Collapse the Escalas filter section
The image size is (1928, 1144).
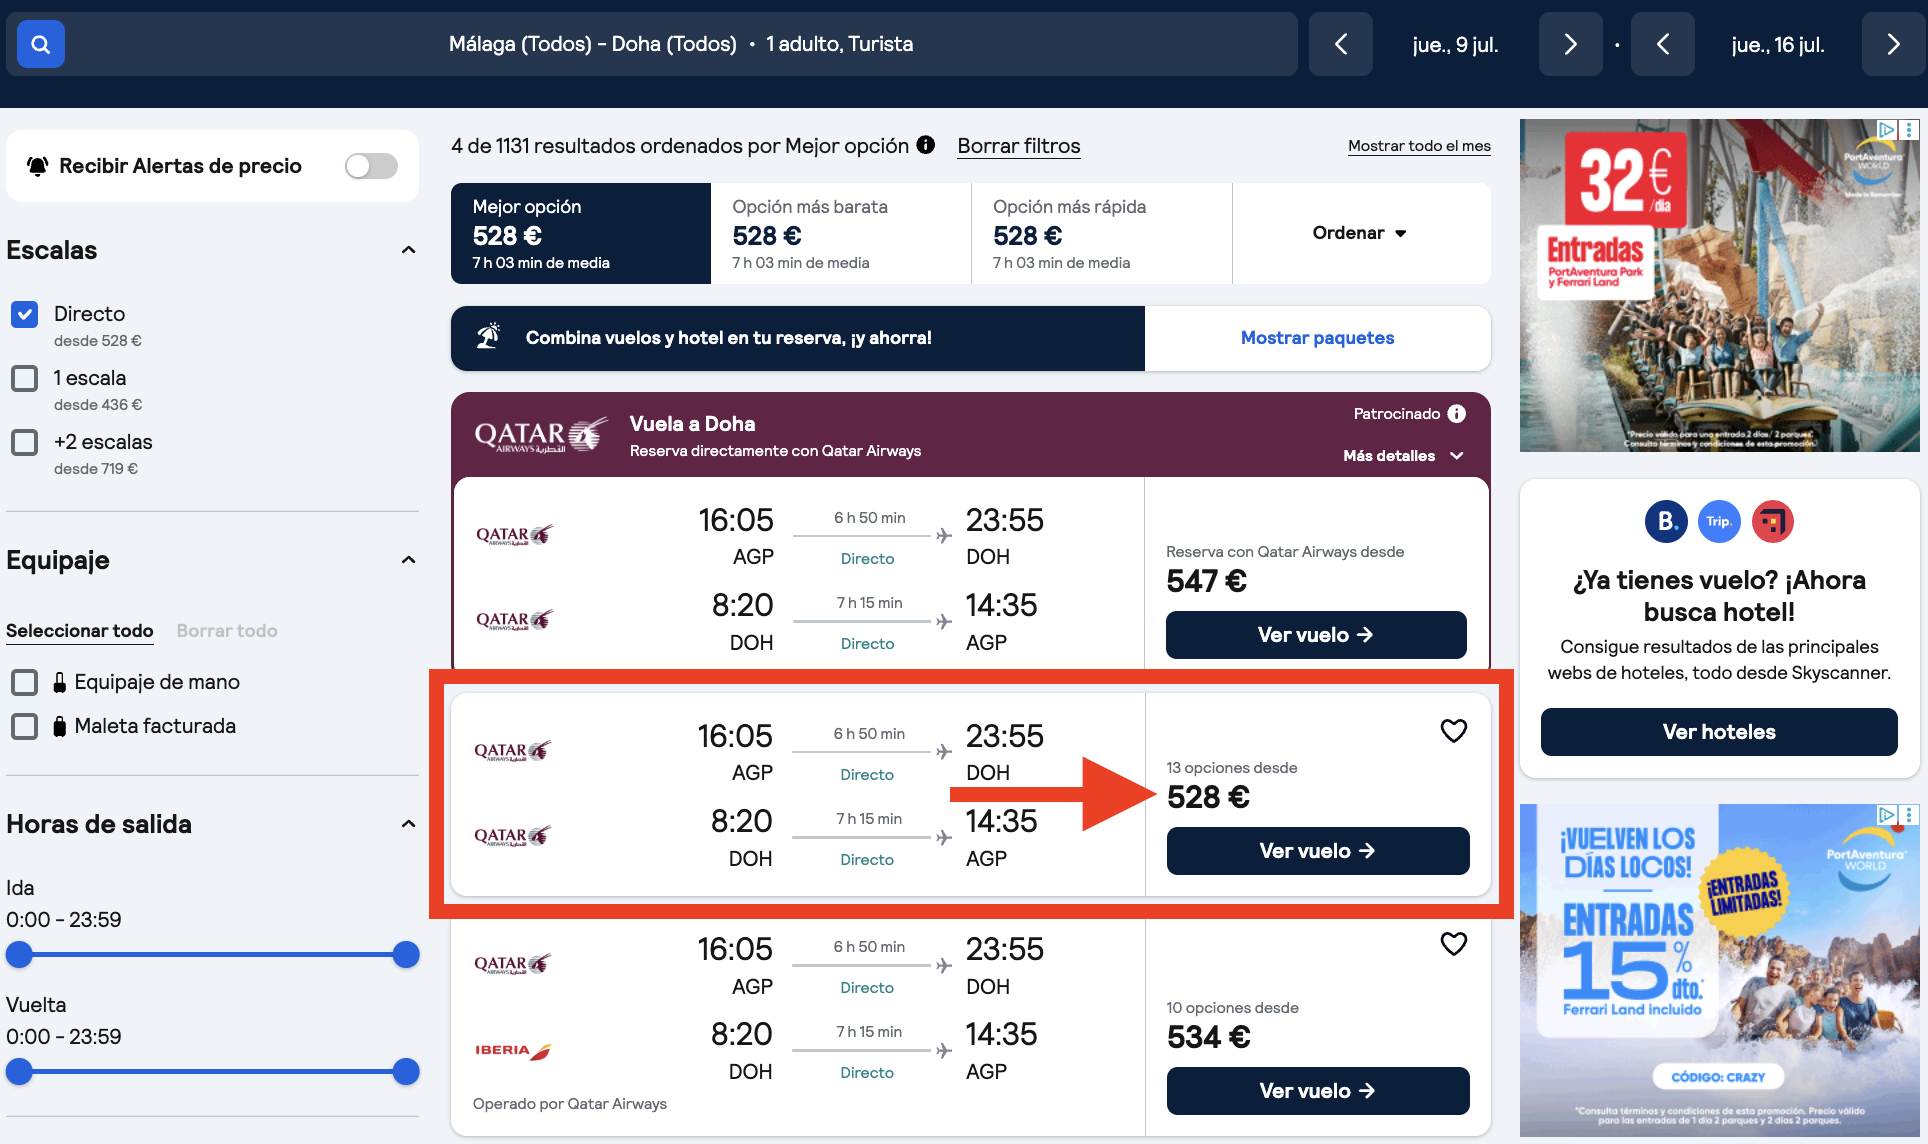pos(408,250)
